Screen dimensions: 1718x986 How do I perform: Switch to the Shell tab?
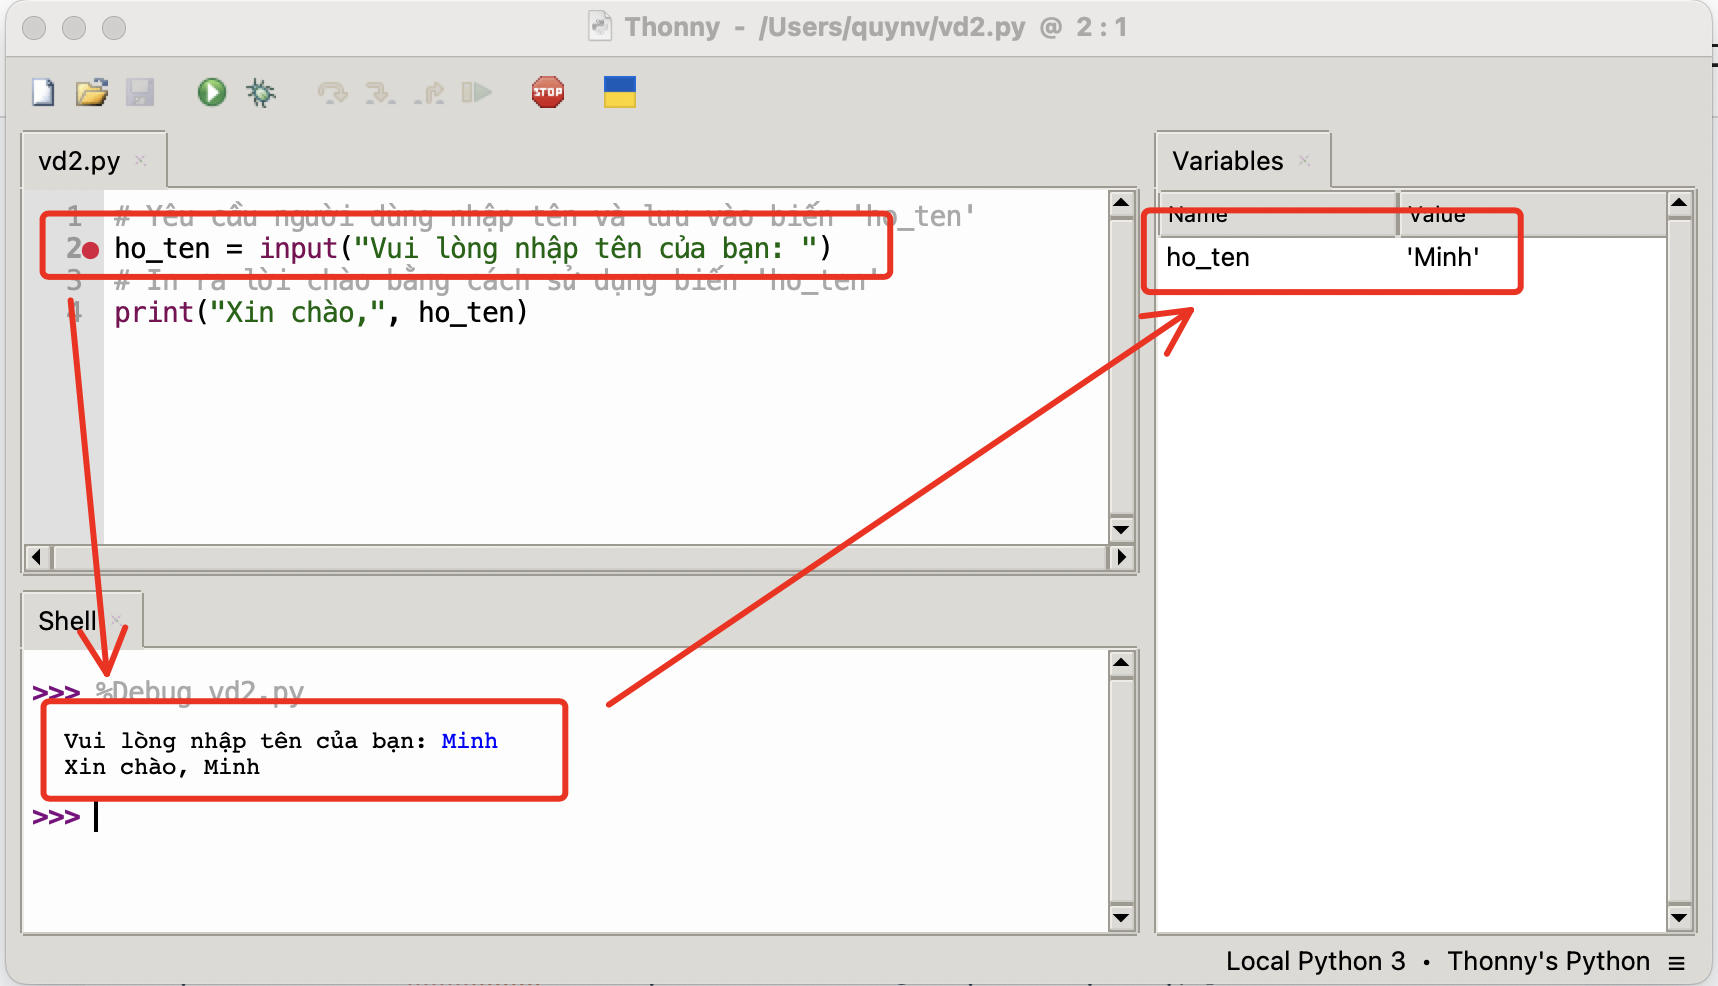coord(66,620)
